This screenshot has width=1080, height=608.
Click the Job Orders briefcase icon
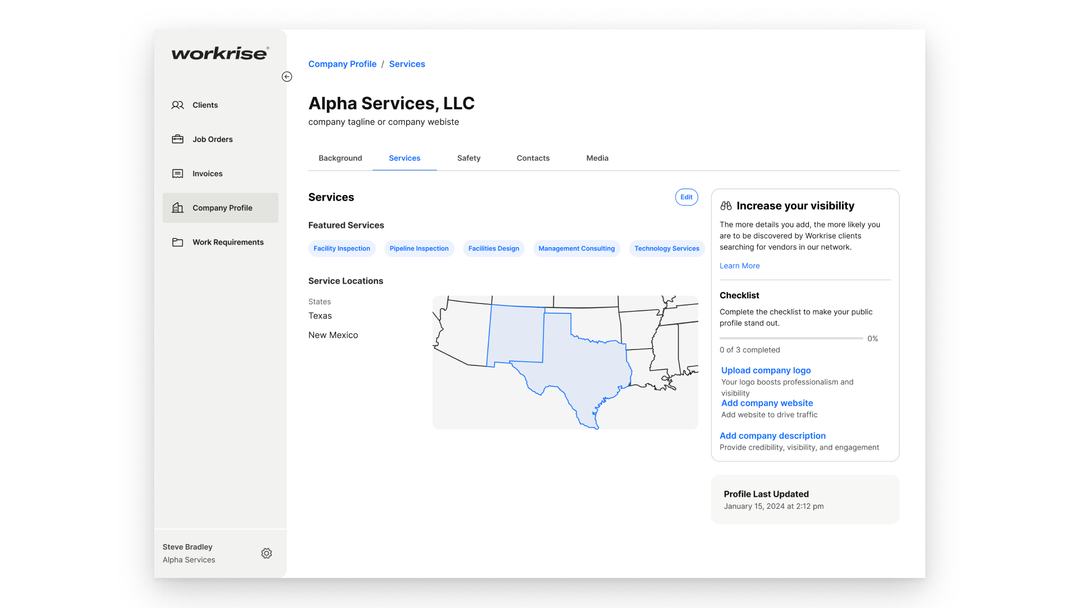click(178, 139)
